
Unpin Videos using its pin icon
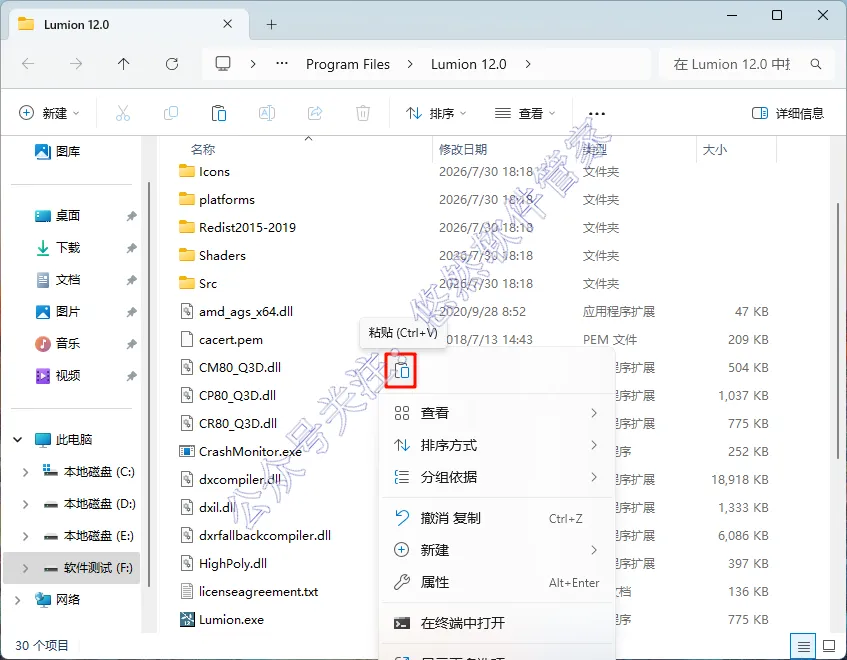[x=131, y=376]
